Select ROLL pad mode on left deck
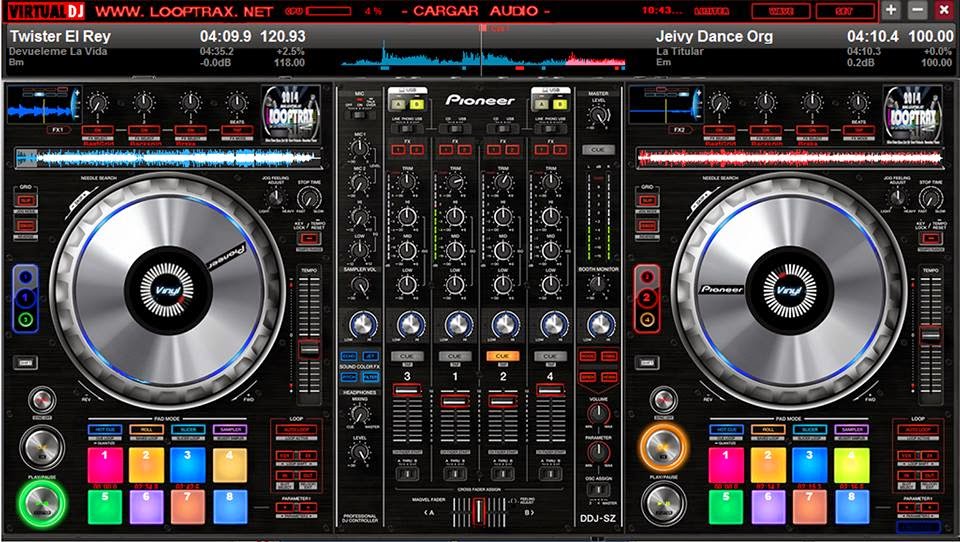960x542 pixels. [146, 430]
